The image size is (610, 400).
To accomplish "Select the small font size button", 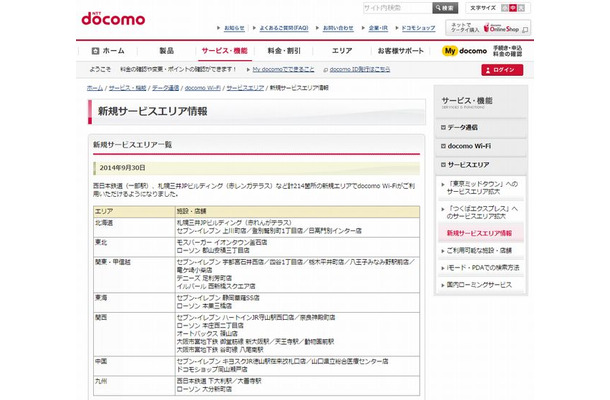I will [505, 8].
